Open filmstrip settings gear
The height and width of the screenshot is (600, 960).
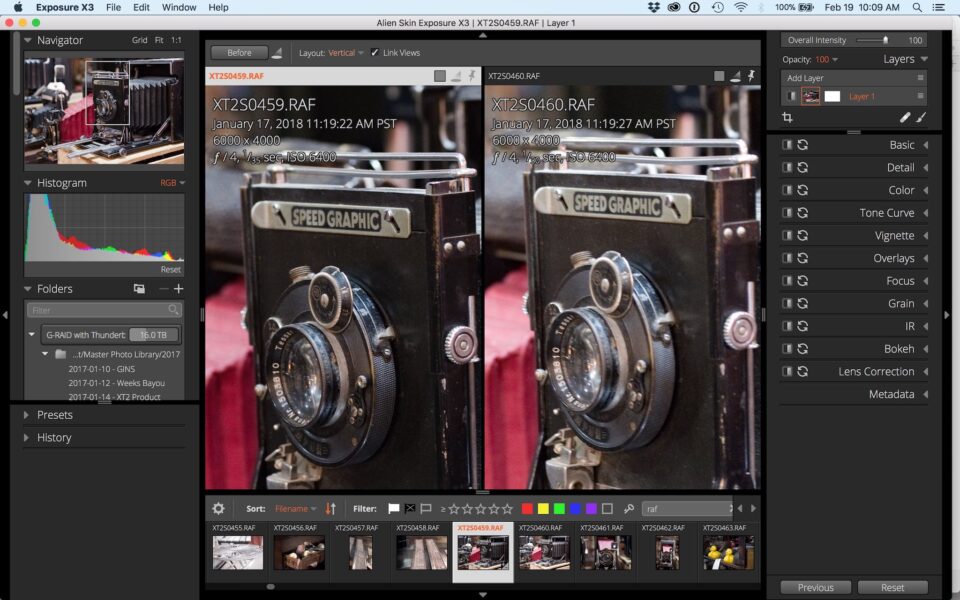coord(219,508)
